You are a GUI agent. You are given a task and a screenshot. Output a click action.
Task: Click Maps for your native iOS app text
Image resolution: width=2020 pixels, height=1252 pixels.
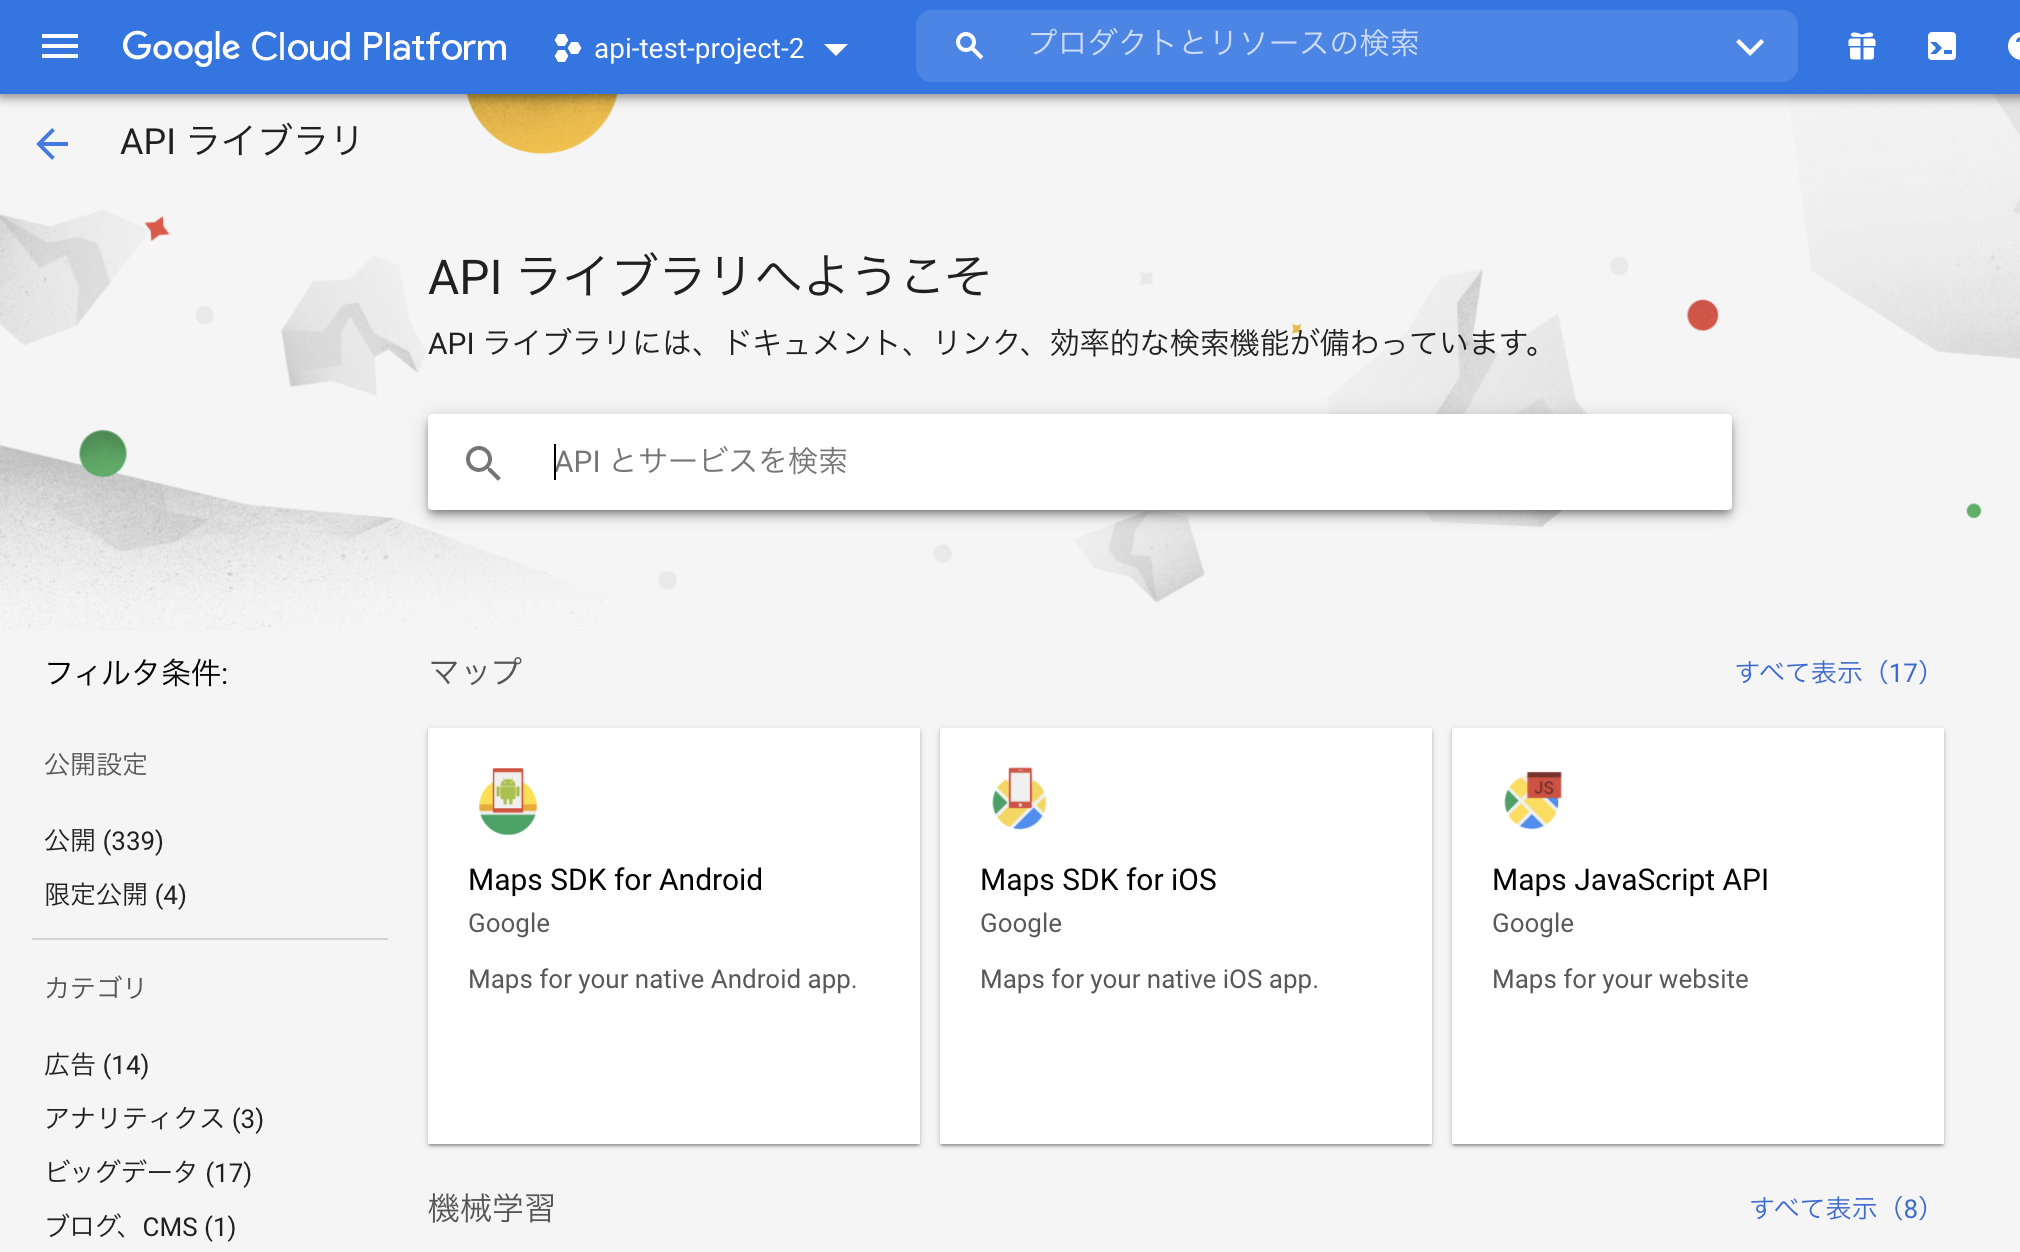pyautogui.click(x=1149, y=979)
